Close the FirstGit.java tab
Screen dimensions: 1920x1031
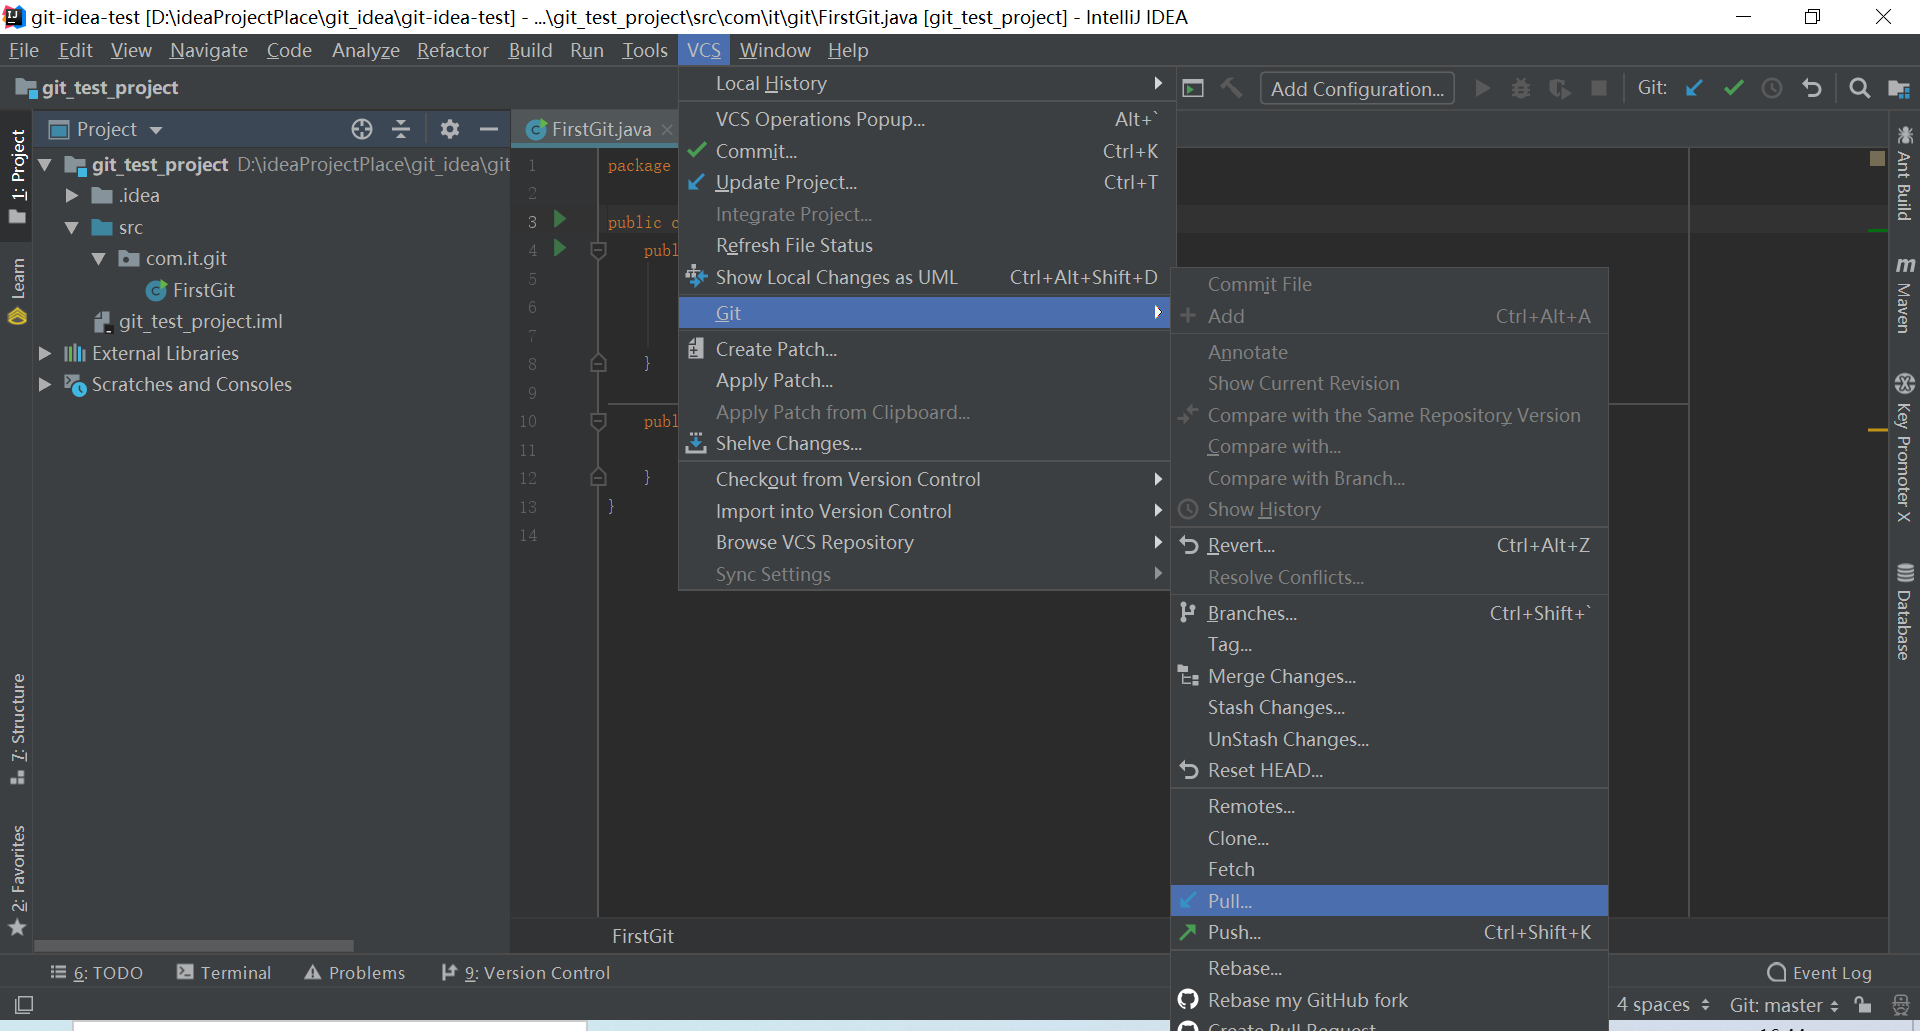coord(667,129)
